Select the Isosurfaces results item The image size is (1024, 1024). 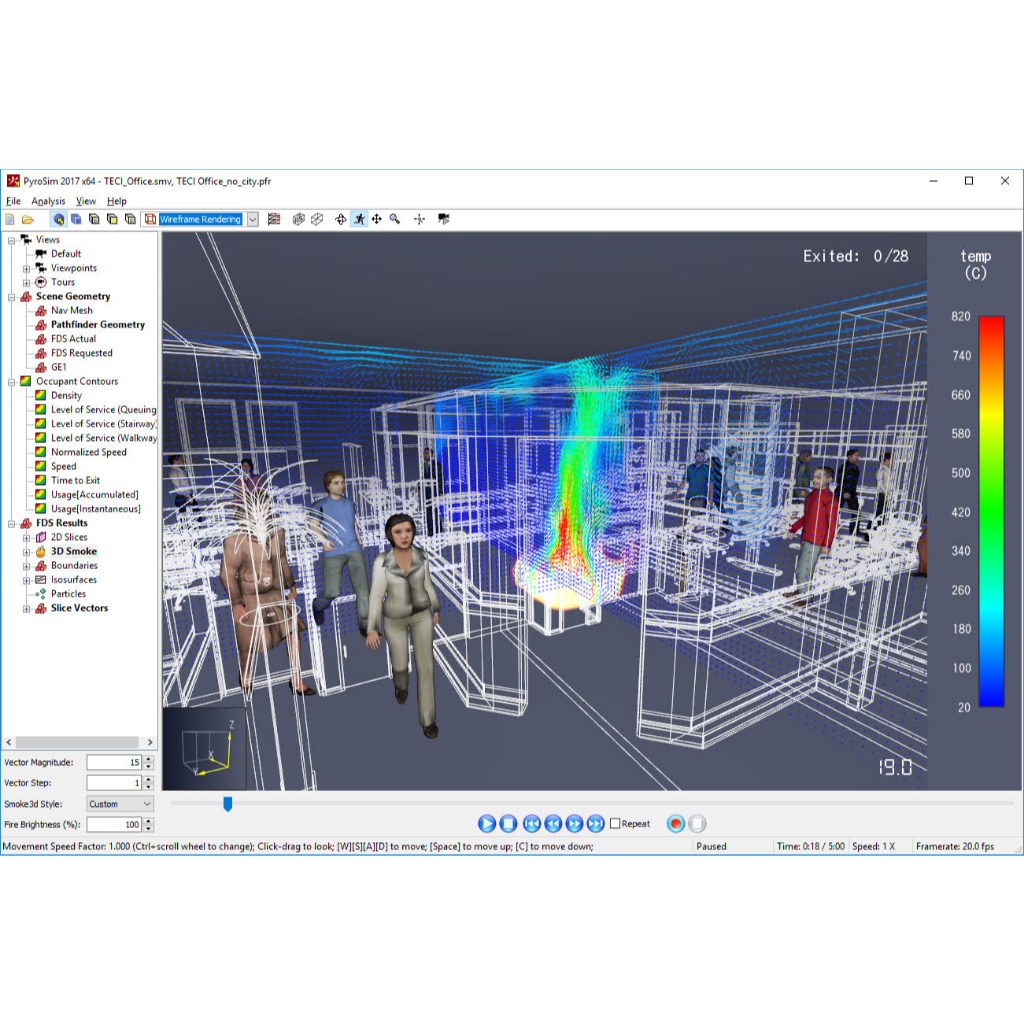point(74,580)
